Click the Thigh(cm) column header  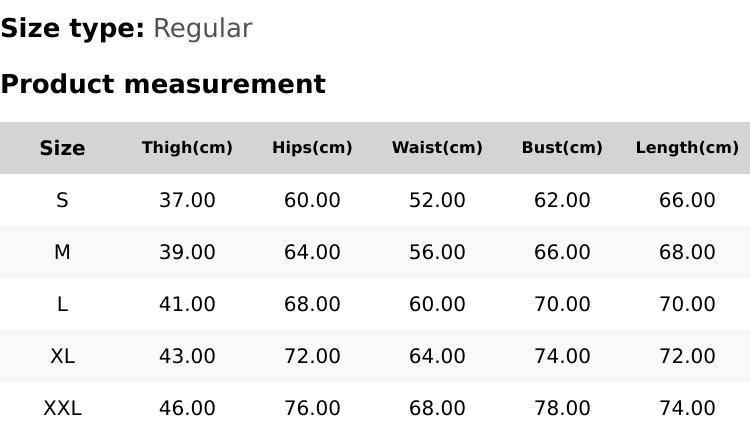(187, 148)
